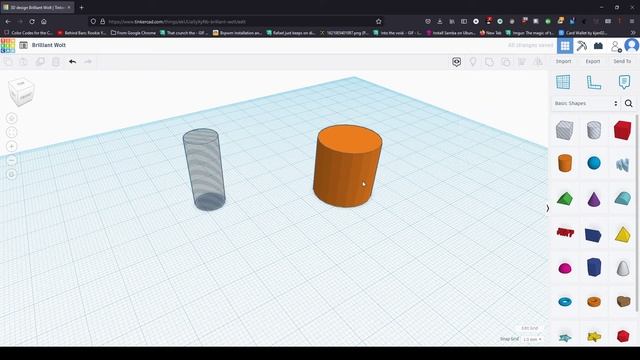
Task: Switch to Bricks mode
Action: click(598, 46)
